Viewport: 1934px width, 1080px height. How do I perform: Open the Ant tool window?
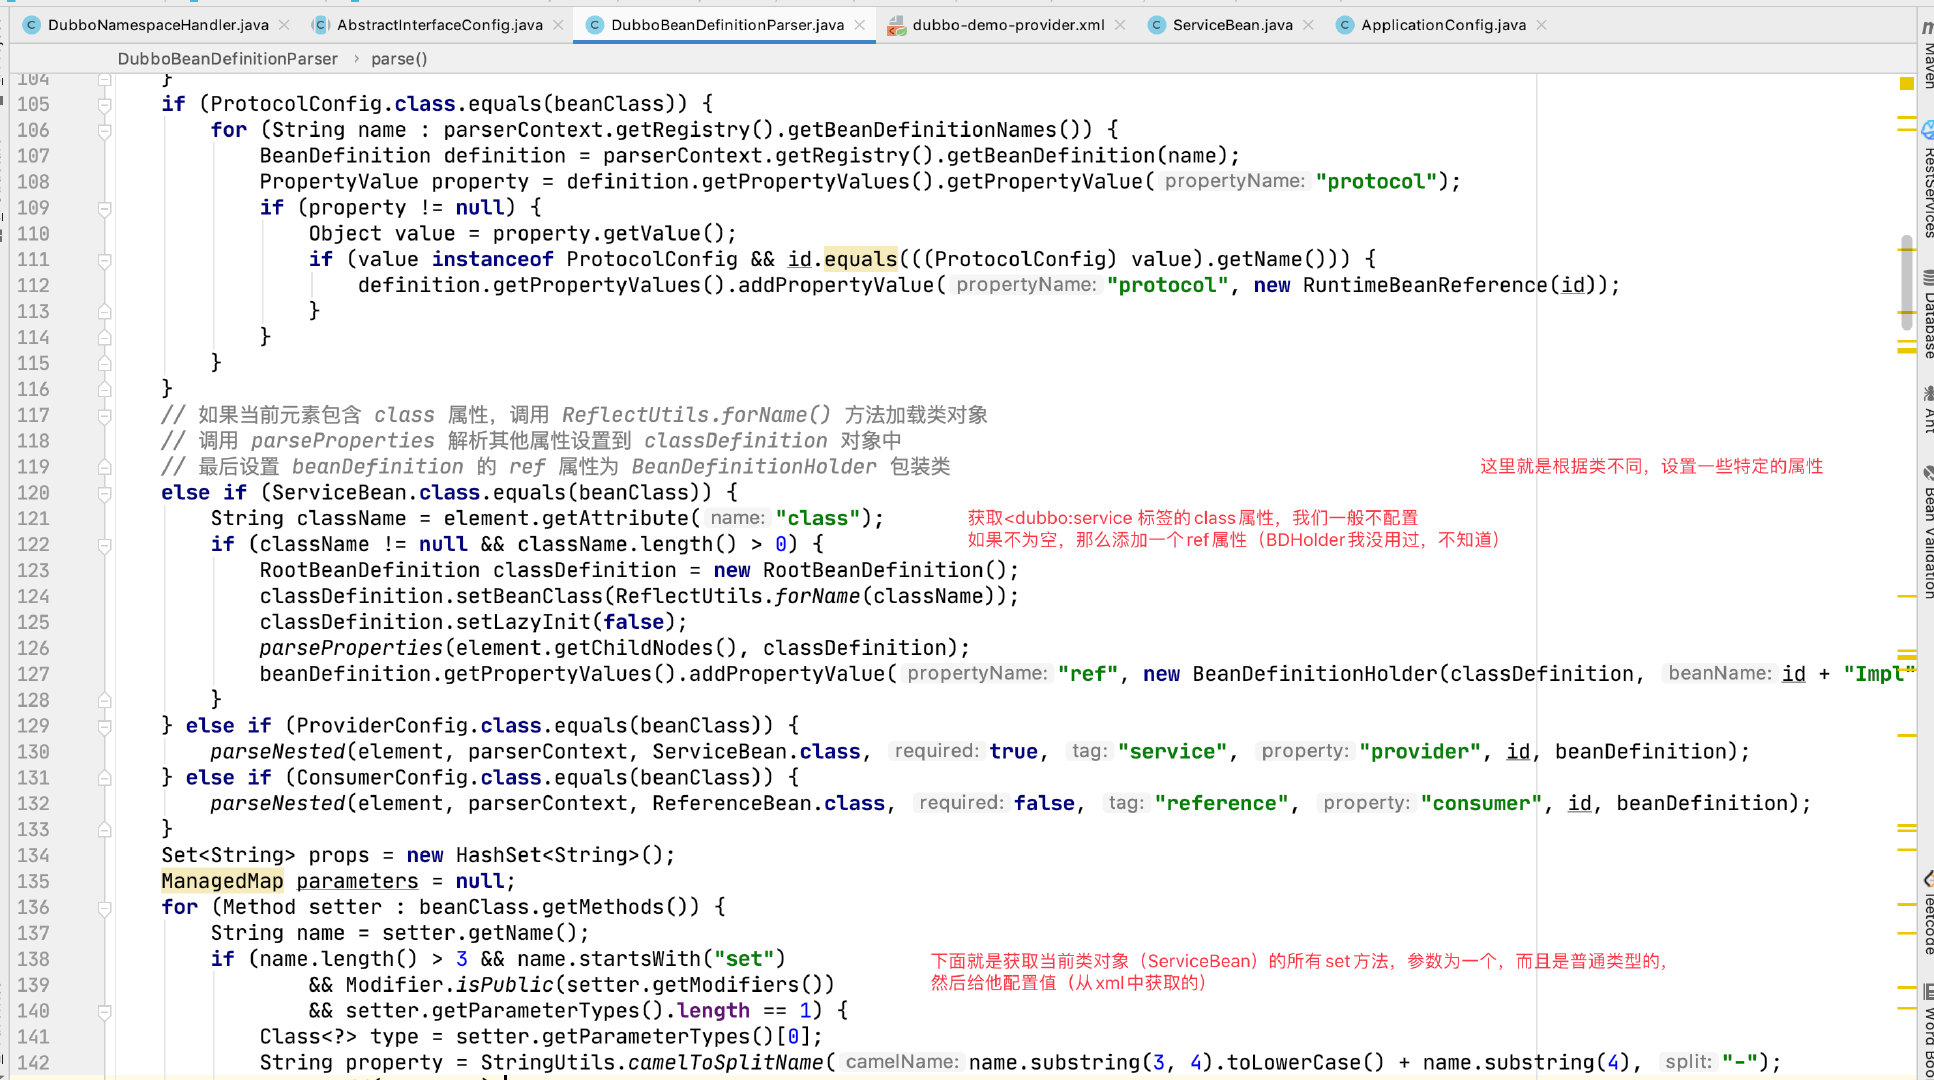pos(1927,410)
